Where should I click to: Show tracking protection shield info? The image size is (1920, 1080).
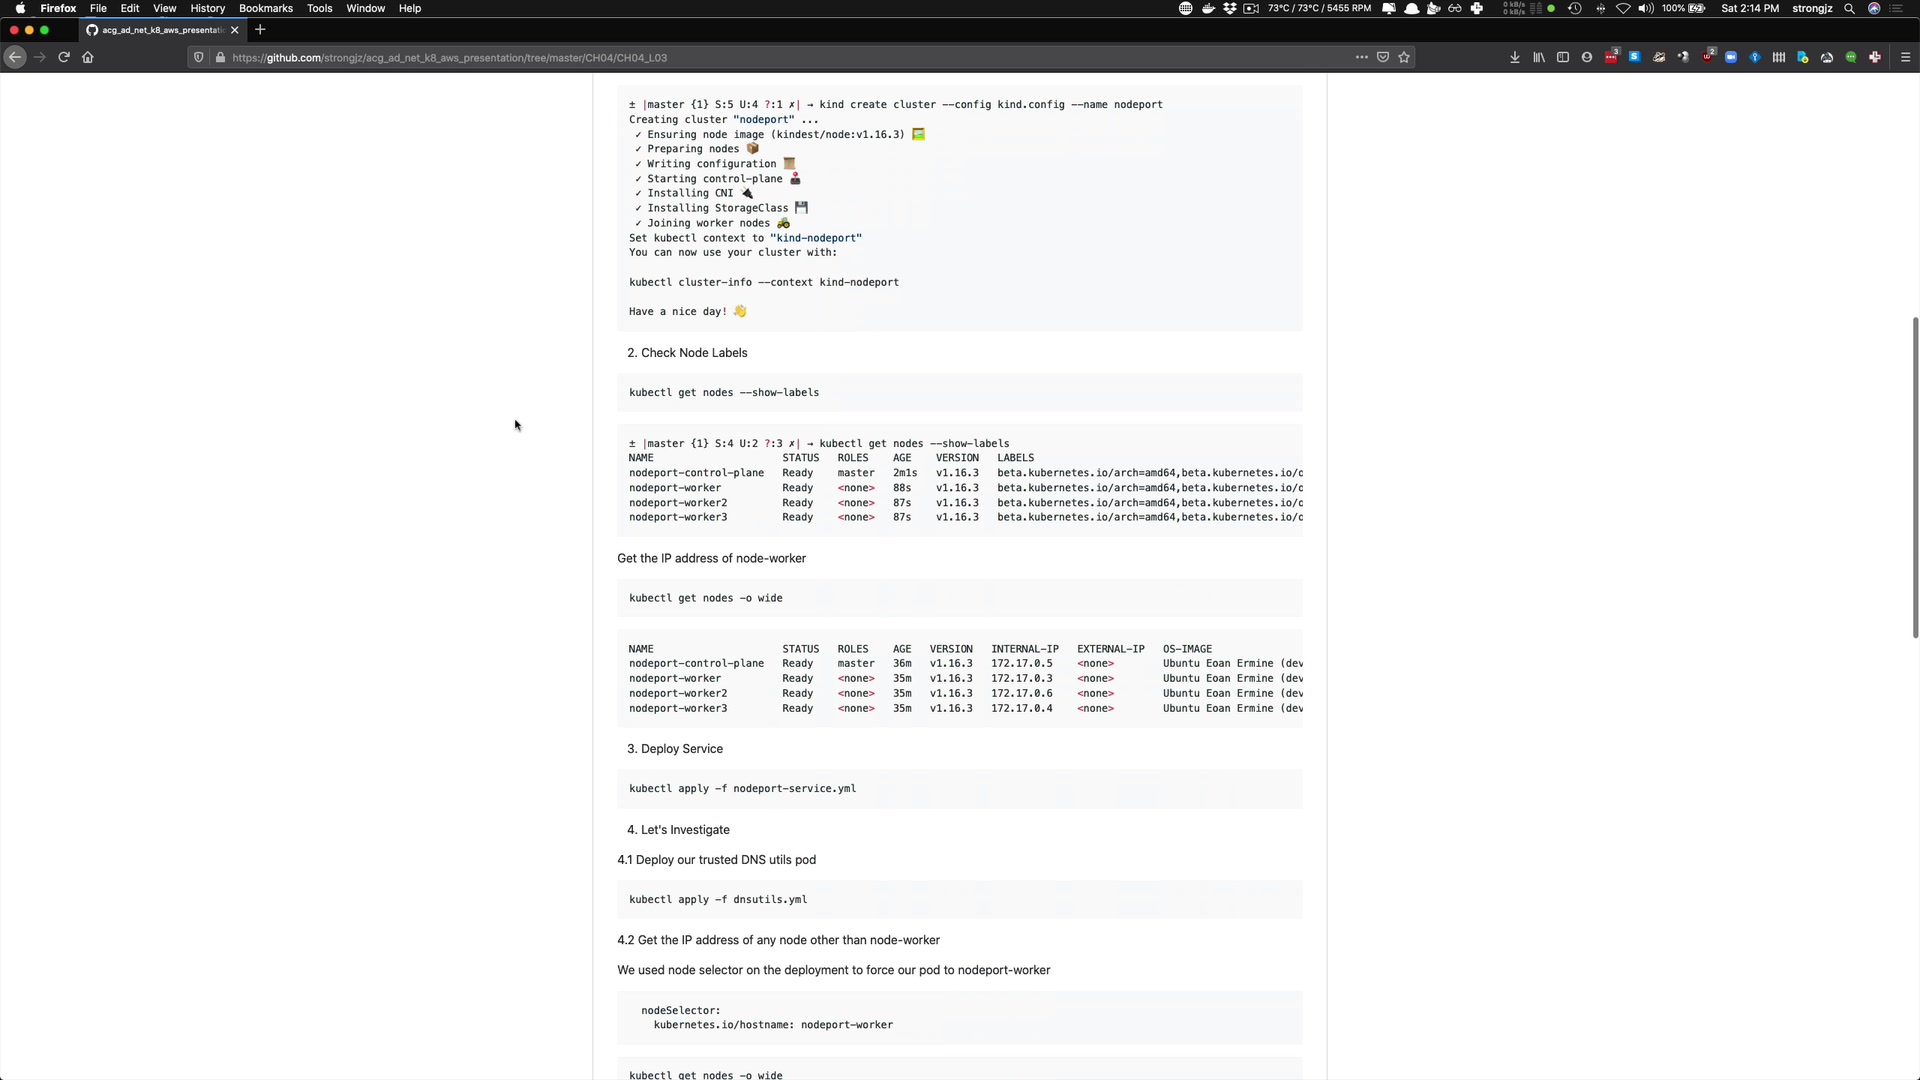point(199,57)
